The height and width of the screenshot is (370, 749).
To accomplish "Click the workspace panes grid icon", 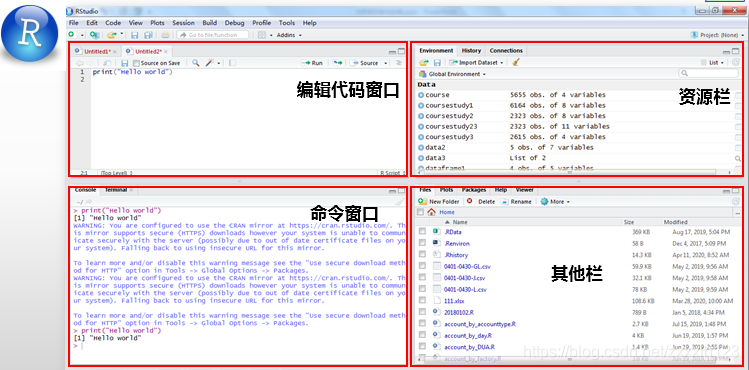I will 261,35.
